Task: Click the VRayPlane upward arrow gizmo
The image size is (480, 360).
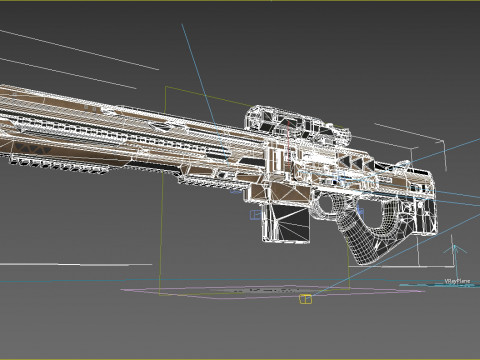Action: tap(455, 261)
